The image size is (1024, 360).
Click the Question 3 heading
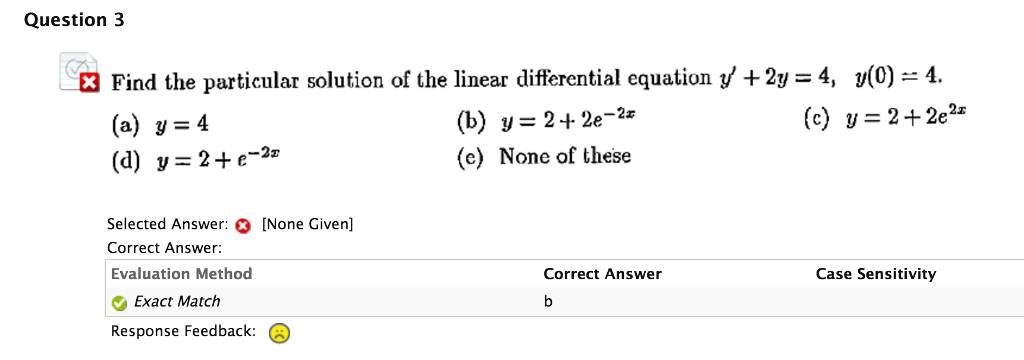(x=74, y=21)
